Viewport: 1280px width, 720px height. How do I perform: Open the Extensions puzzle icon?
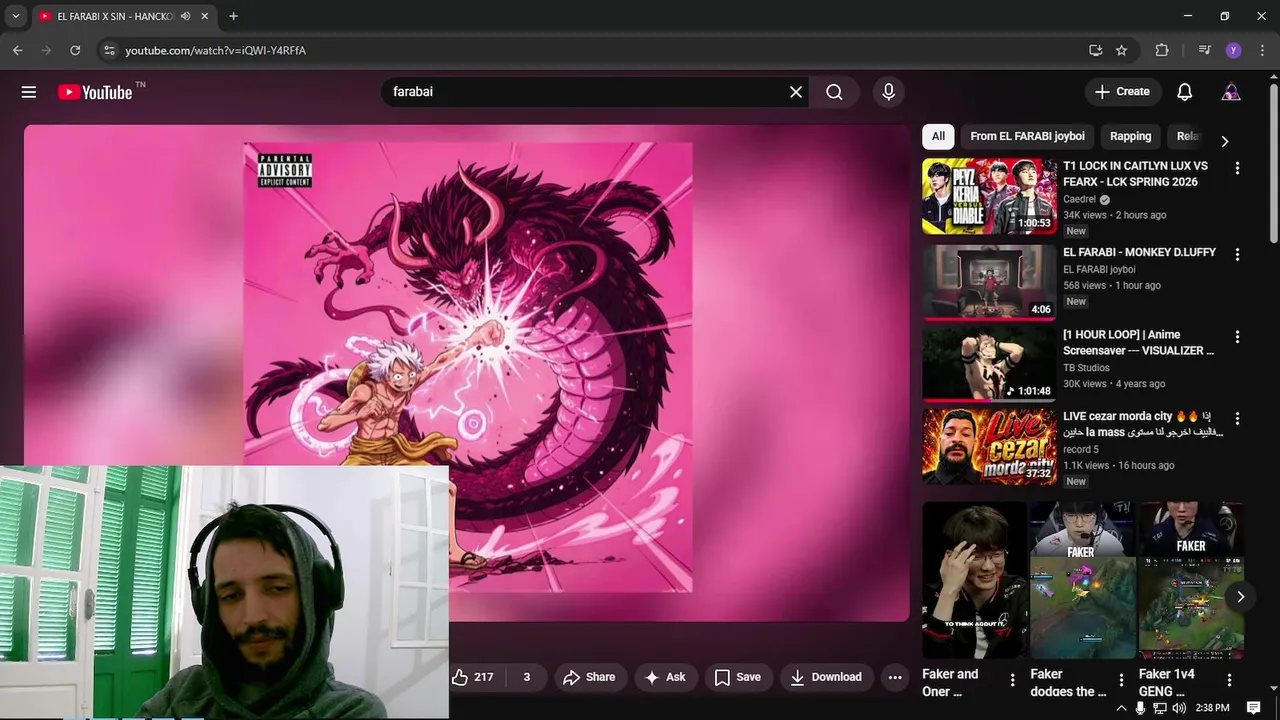tap(1161, 50)
